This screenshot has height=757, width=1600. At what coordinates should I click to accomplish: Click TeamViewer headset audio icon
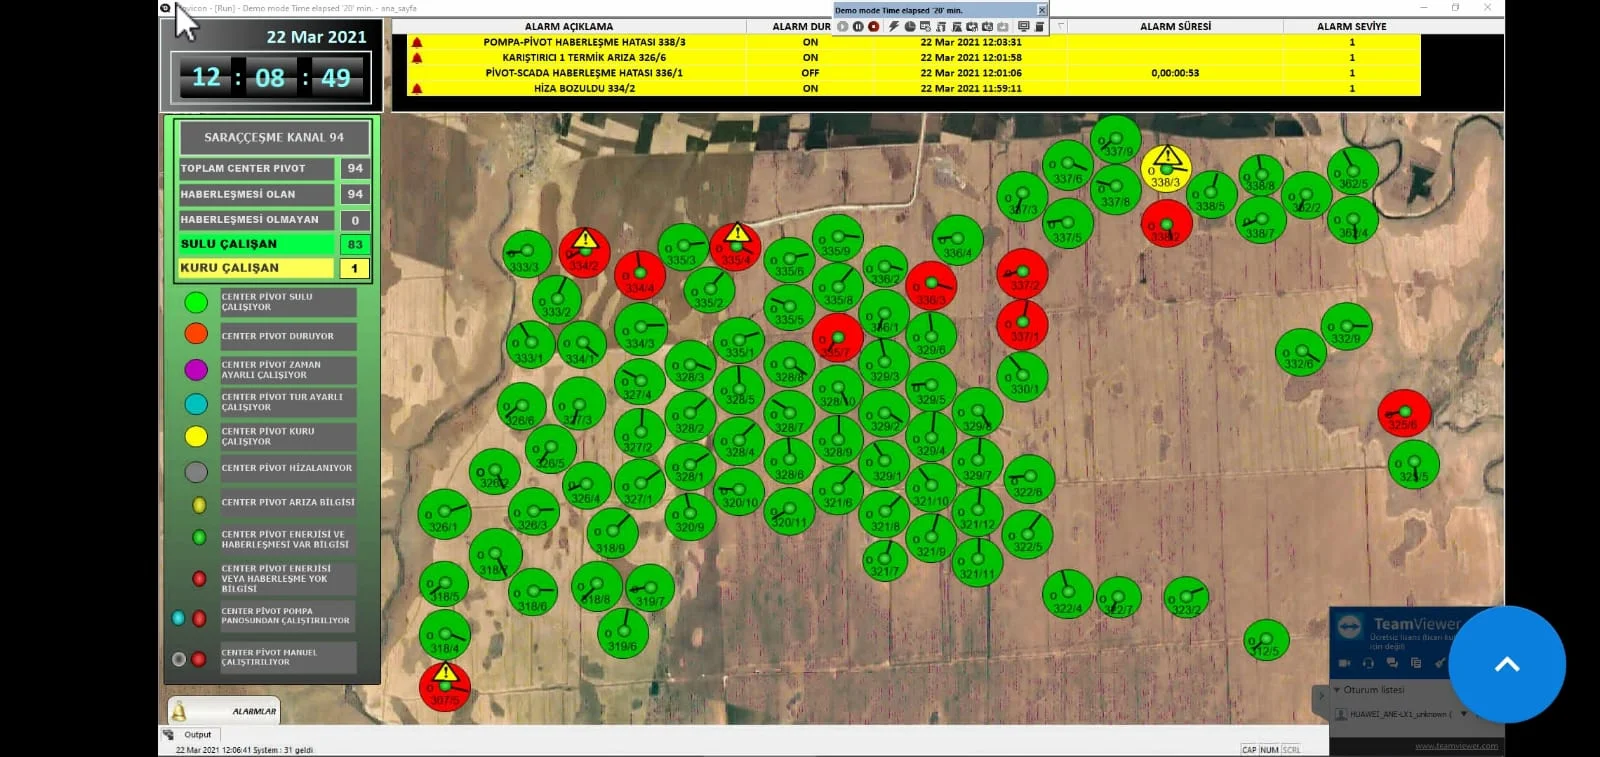tap(1368, 663)
